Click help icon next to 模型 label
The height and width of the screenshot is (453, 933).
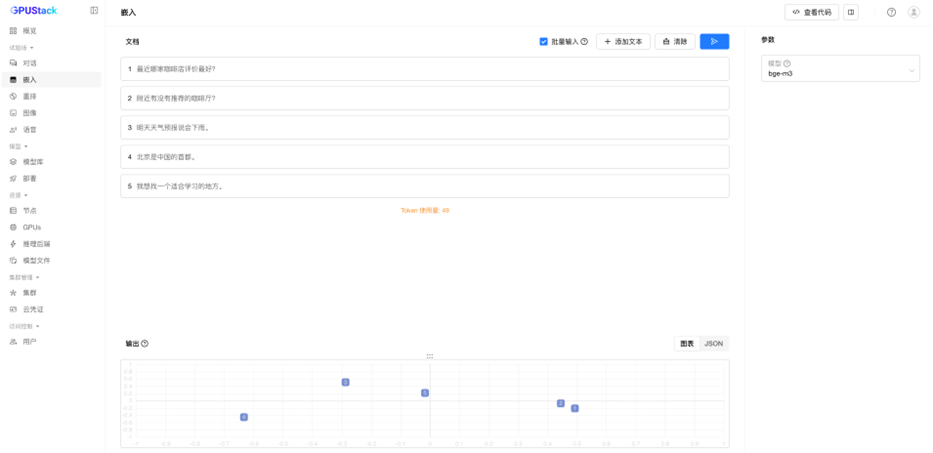coord(787,63)
